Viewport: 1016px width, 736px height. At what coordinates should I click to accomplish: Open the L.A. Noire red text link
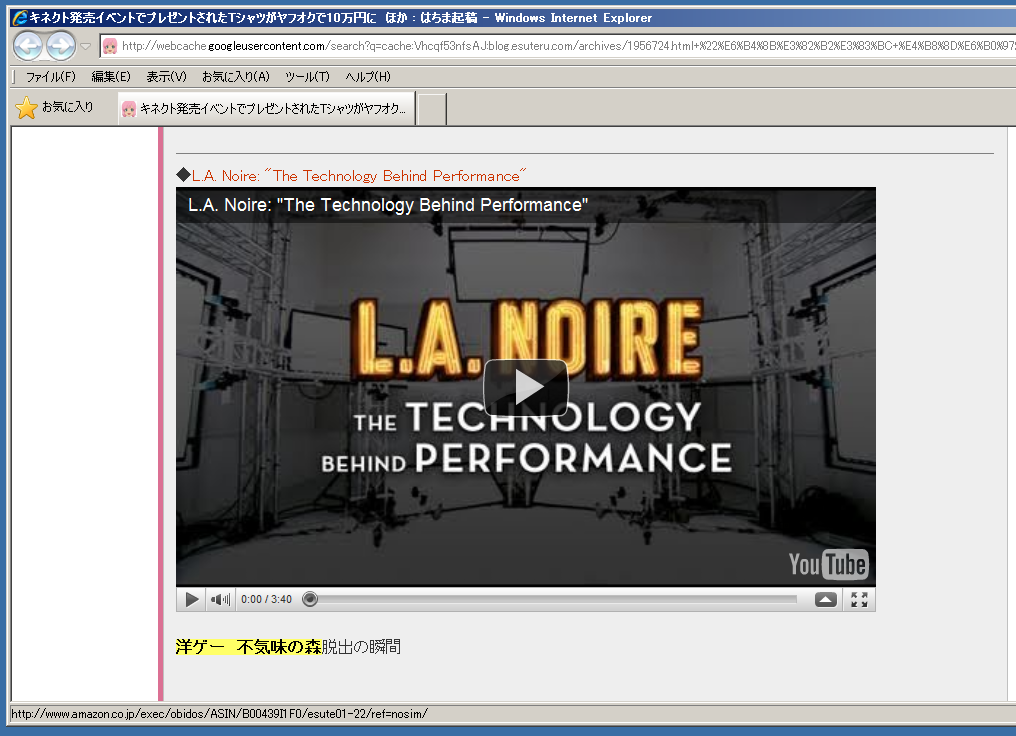(x=359, y=176)
